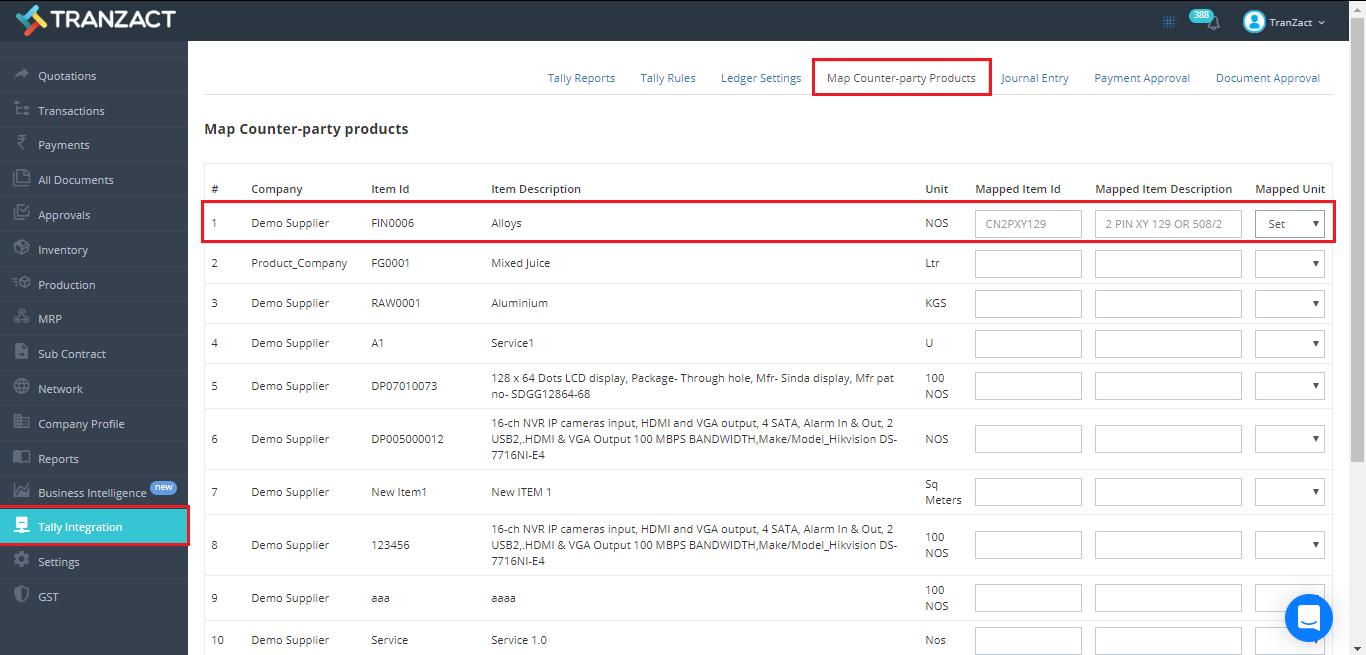Click the Tally Integration sidebar icon
The width and height of the screenshot is (1366, 655).
[x=21, y=526]
